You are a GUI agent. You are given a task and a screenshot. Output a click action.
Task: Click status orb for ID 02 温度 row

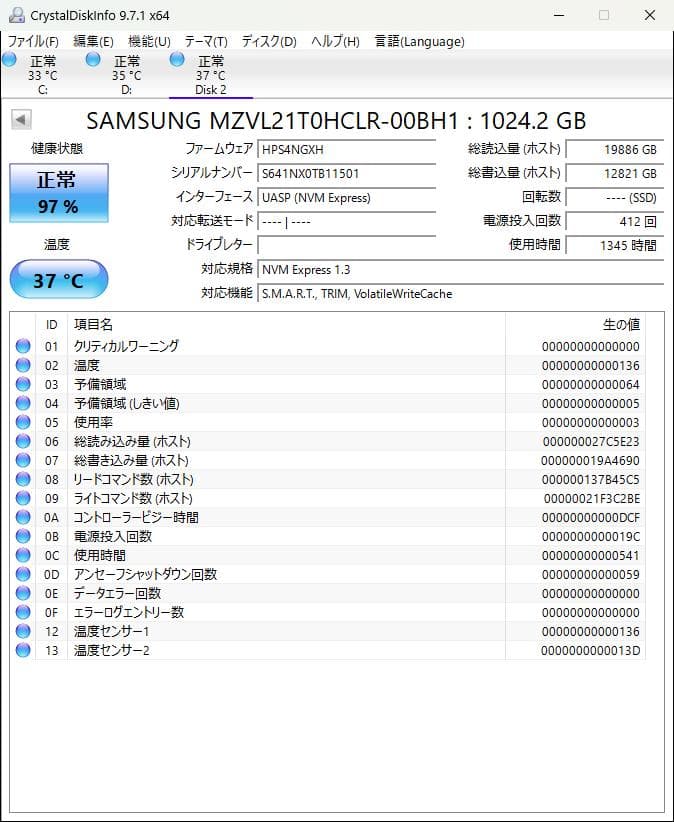point(23,365)
